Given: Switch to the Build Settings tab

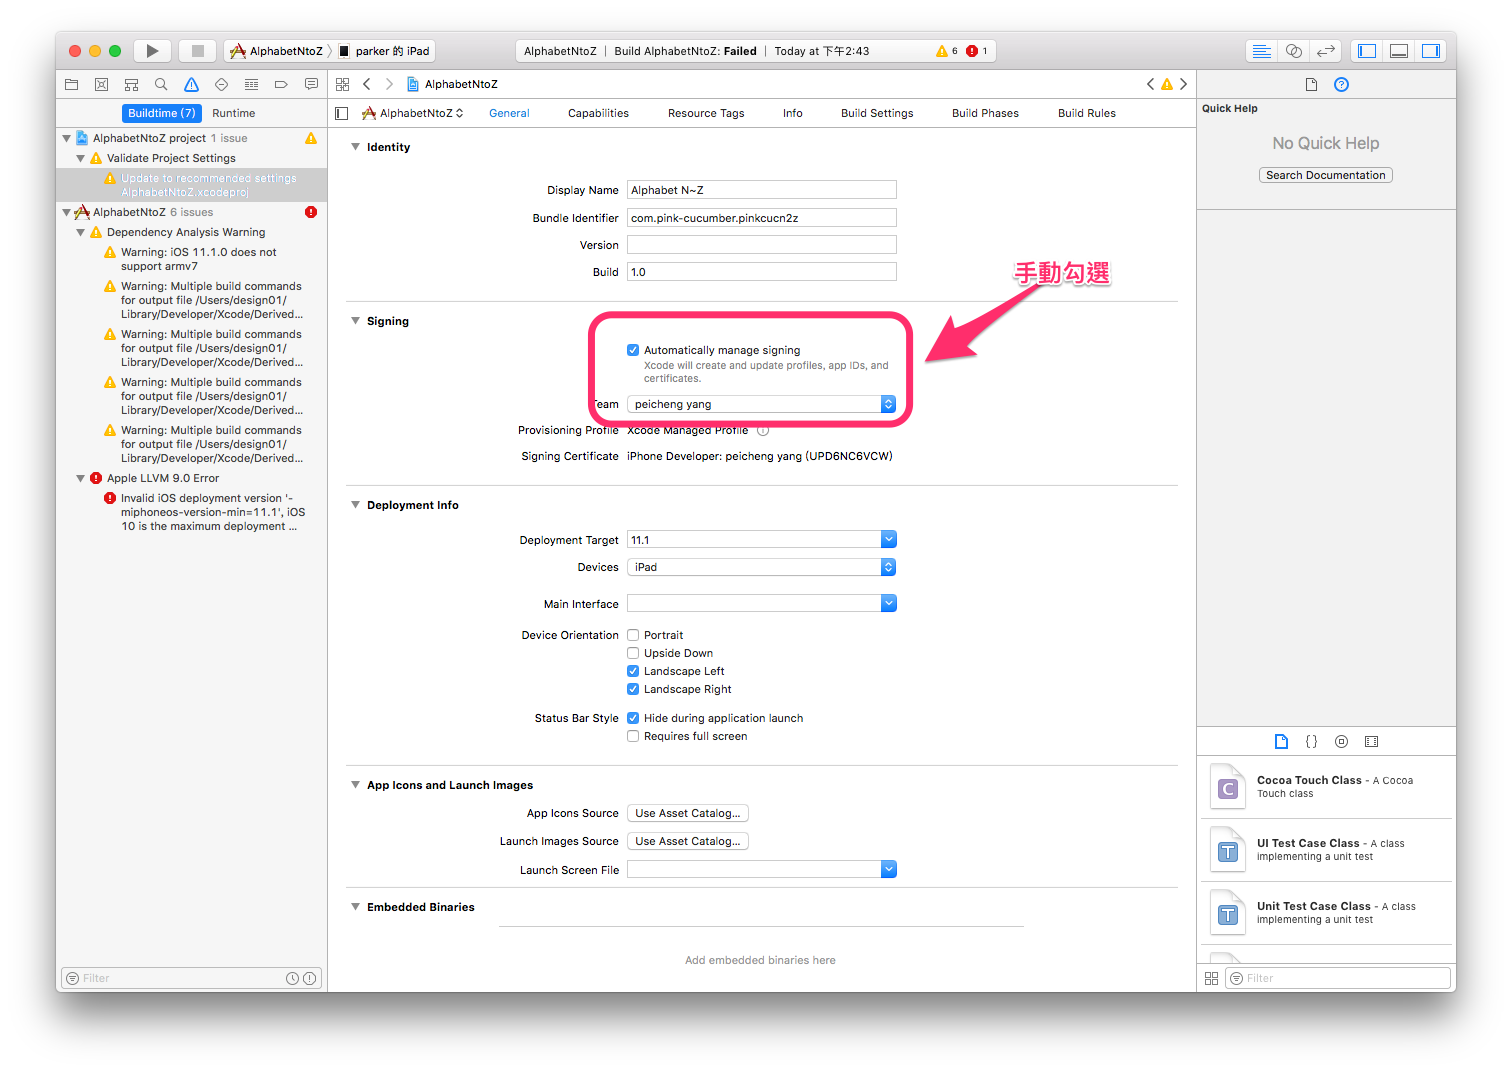Looking at the screenshot, I should click(x=876, y=113).
